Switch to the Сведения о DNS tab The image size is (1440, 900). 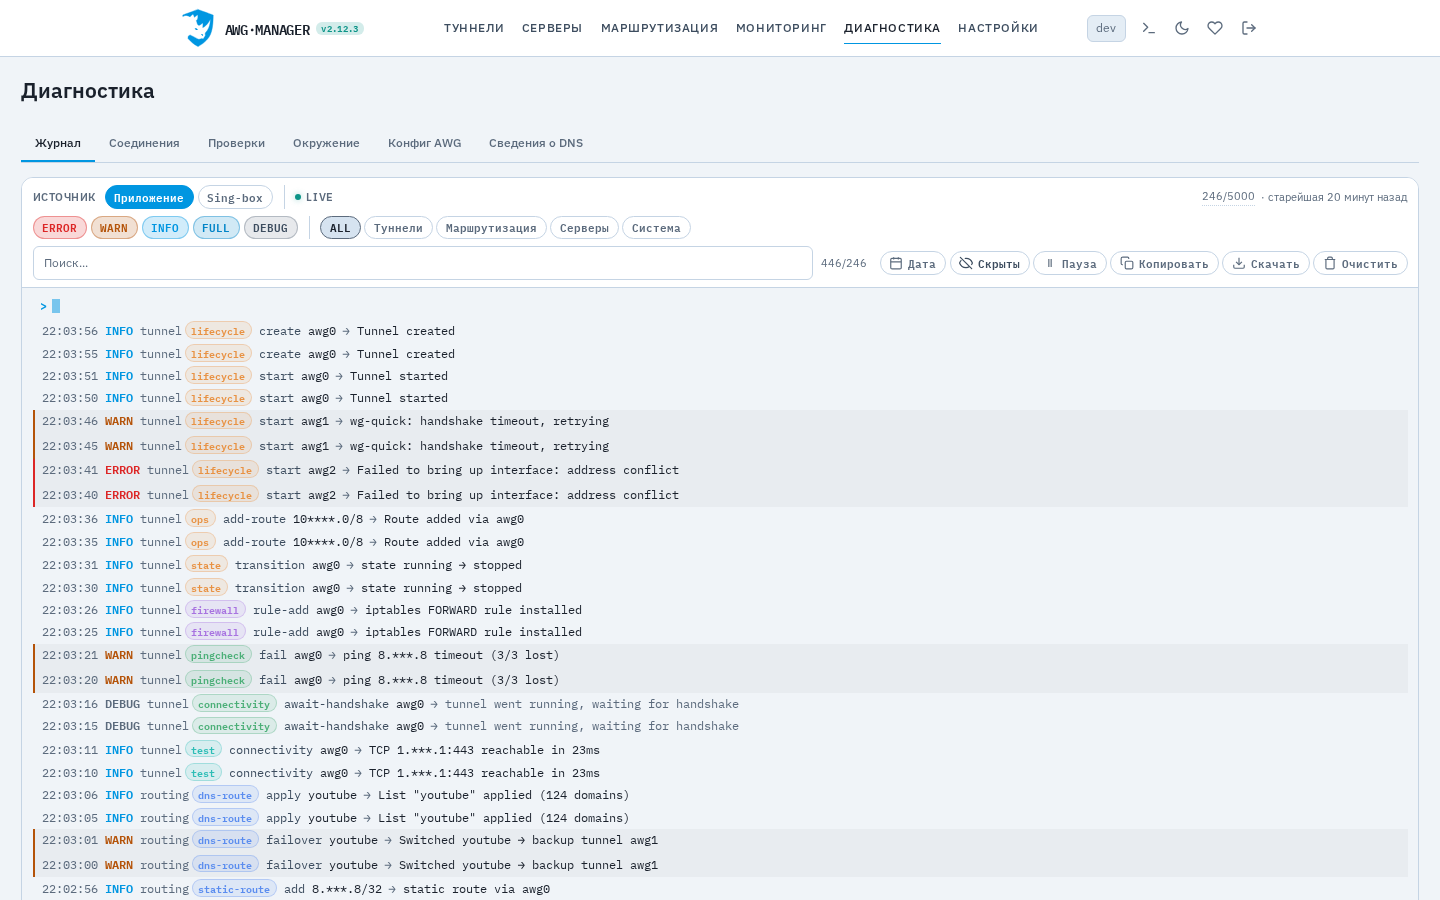[x=536, y=143]
